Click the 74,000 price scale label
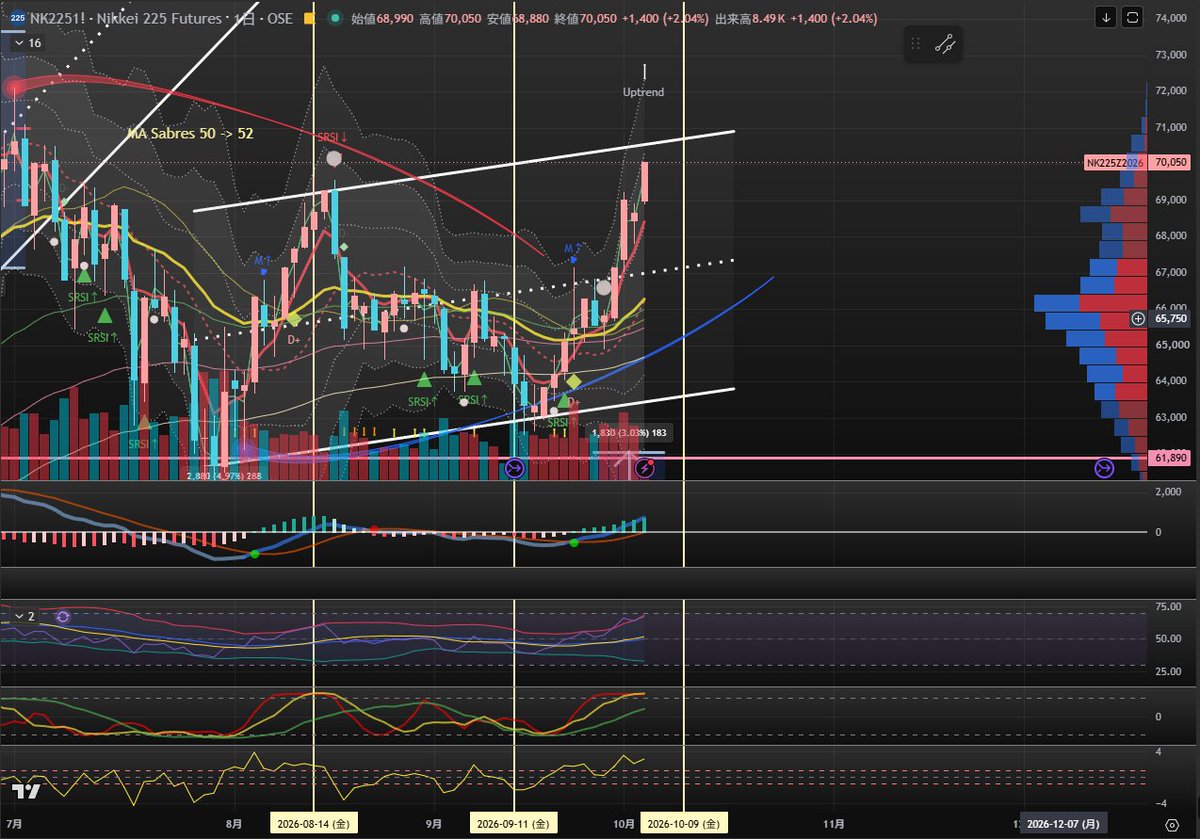 click(1170, 18)
